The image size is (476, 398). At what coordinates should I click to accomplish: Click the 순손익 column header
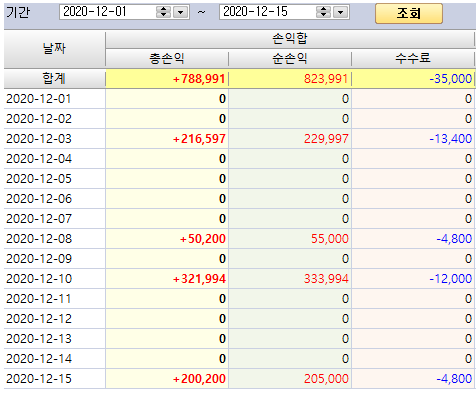[290, 58]
